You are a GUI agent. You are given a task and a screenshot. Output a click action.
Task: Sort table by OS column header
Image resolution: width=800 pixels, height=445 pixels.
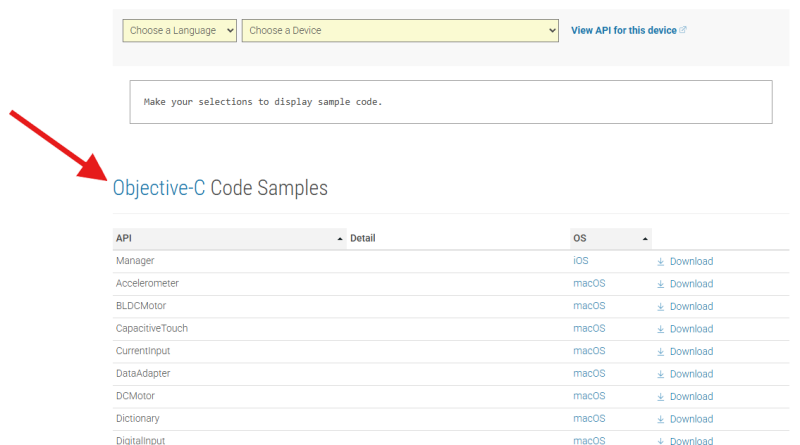611,238
